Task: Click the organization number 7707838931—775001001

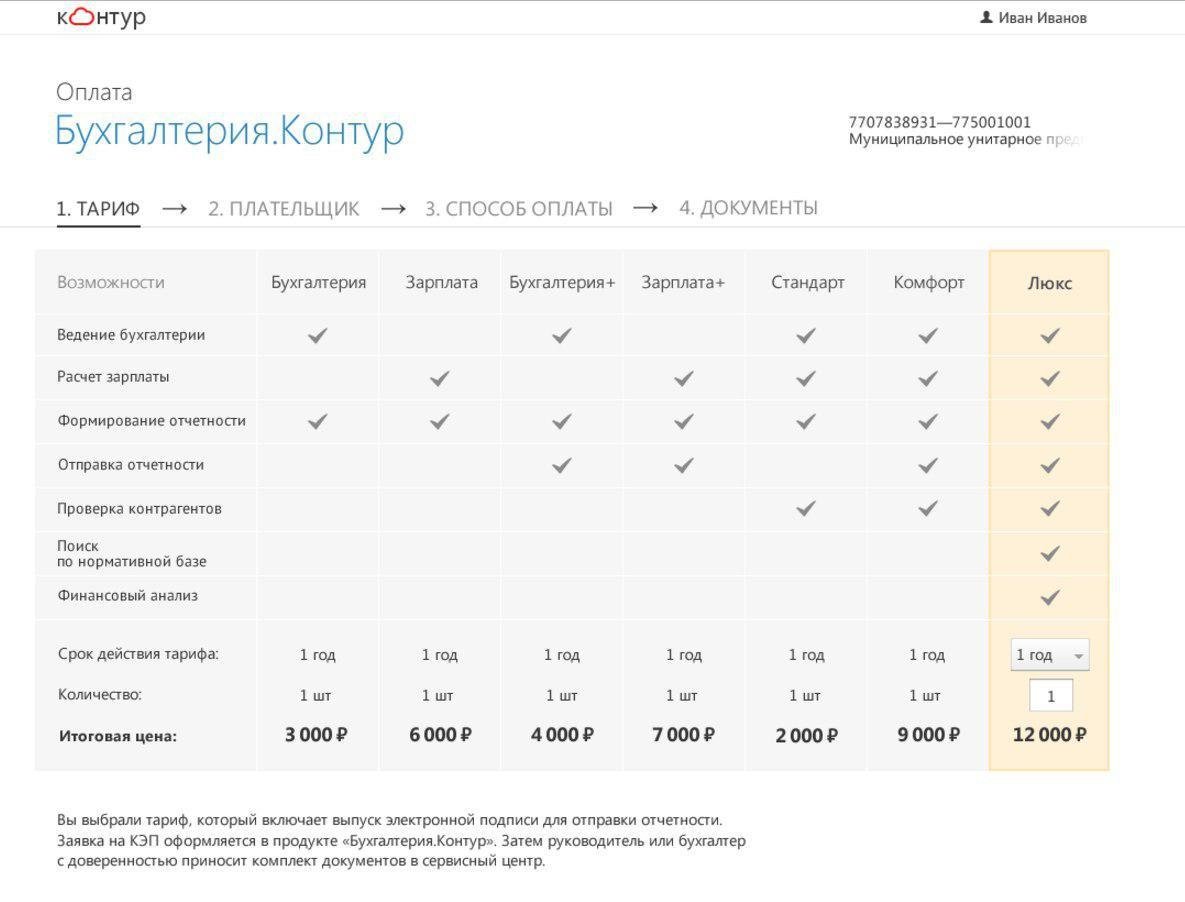Action: click(x=939, y=122)
